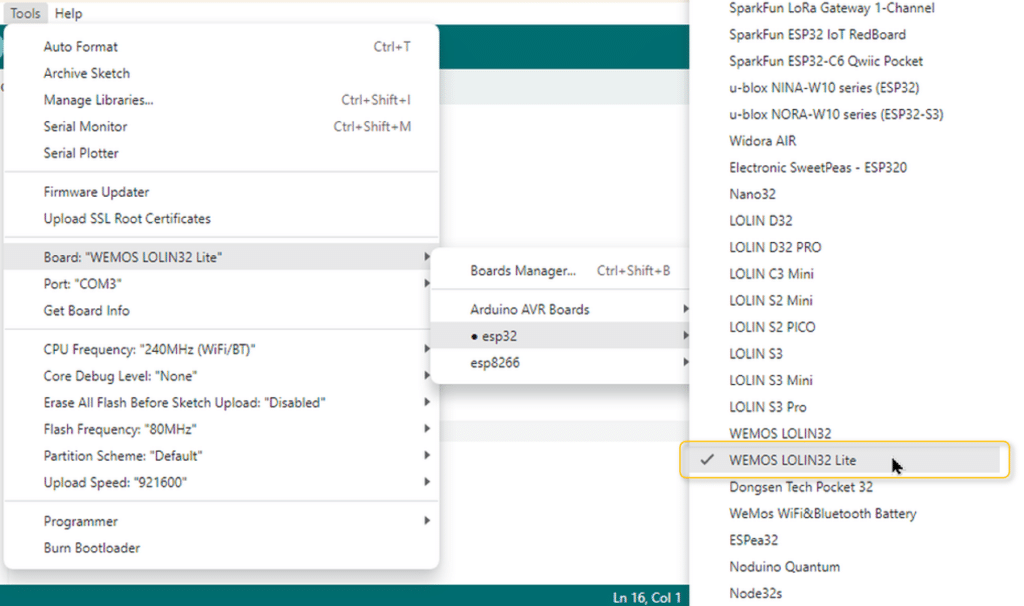The image size is (1024, 606).
Task: Click the Ln 16, Col 1 status indicator
Action: [x=647, y=598]
